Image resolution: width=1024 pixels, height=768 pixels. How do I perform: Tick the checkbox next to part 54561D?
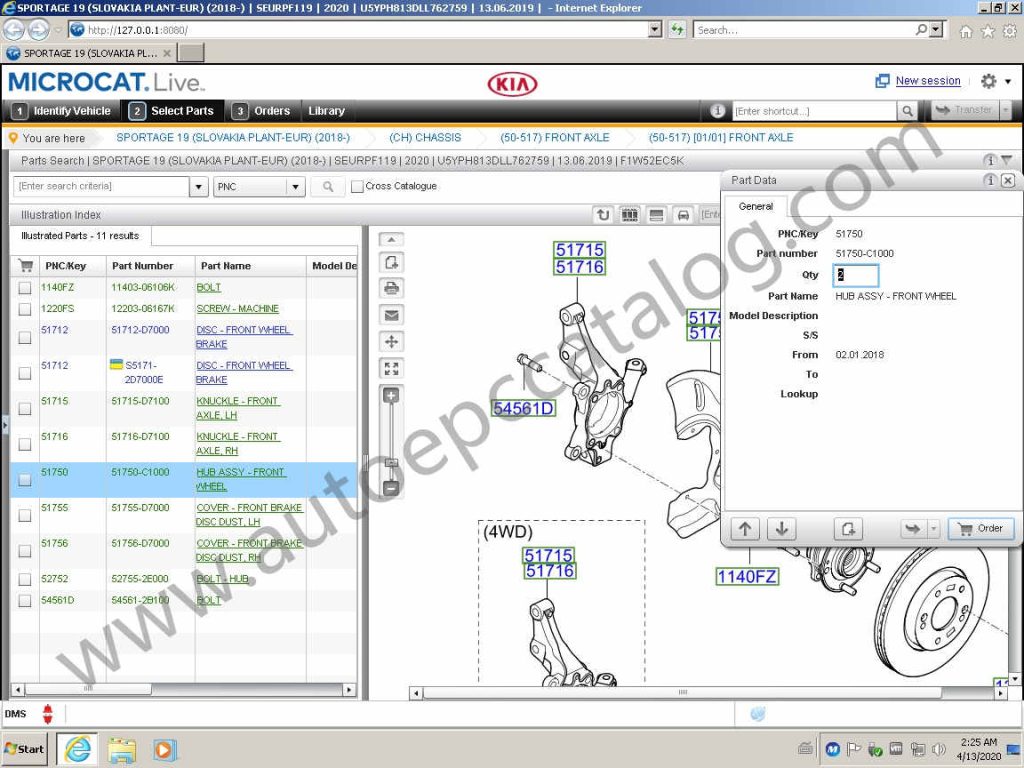click(24, 601)
